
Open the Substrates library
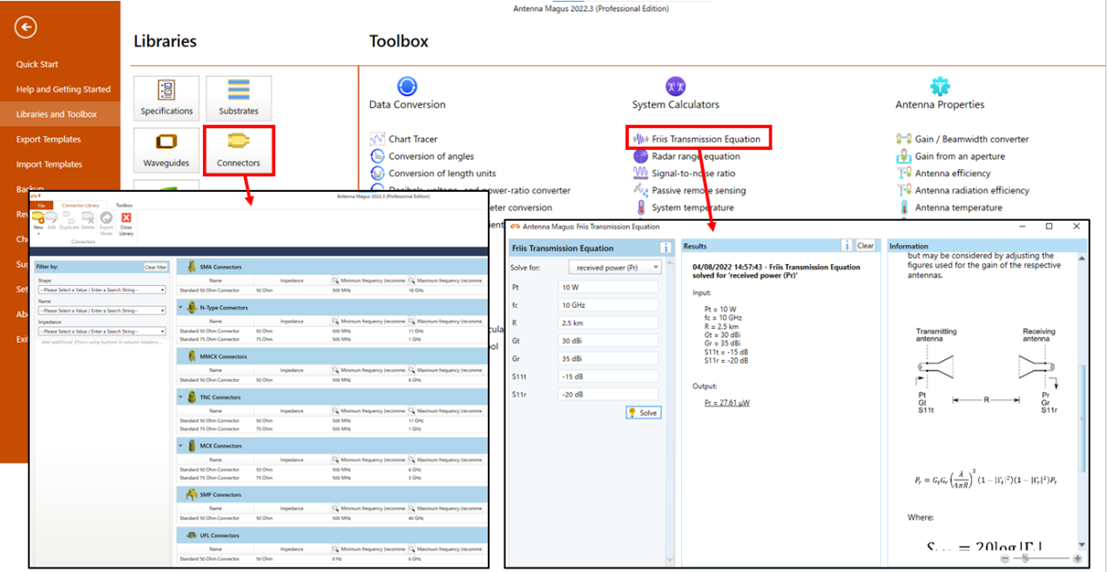(x=238, y=98)
